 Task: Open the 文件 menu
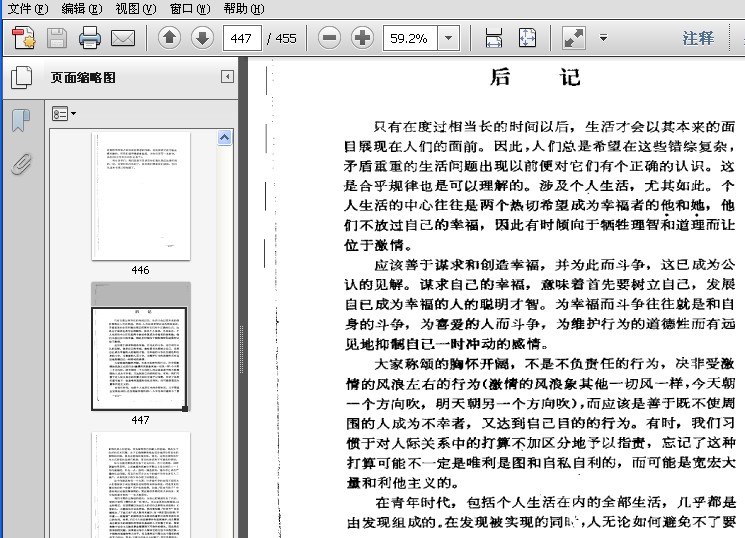click(27, 8)
